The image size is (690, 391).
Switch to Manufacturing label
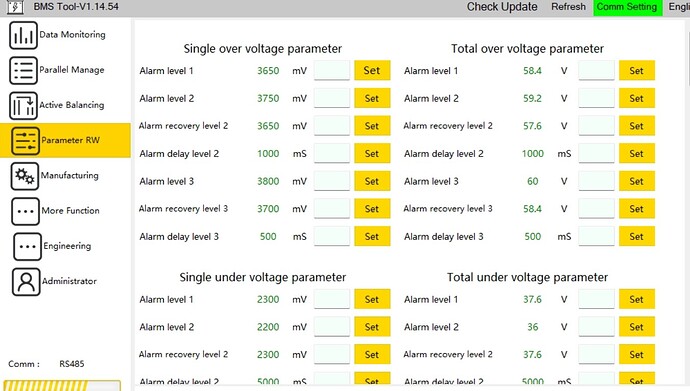70,175
